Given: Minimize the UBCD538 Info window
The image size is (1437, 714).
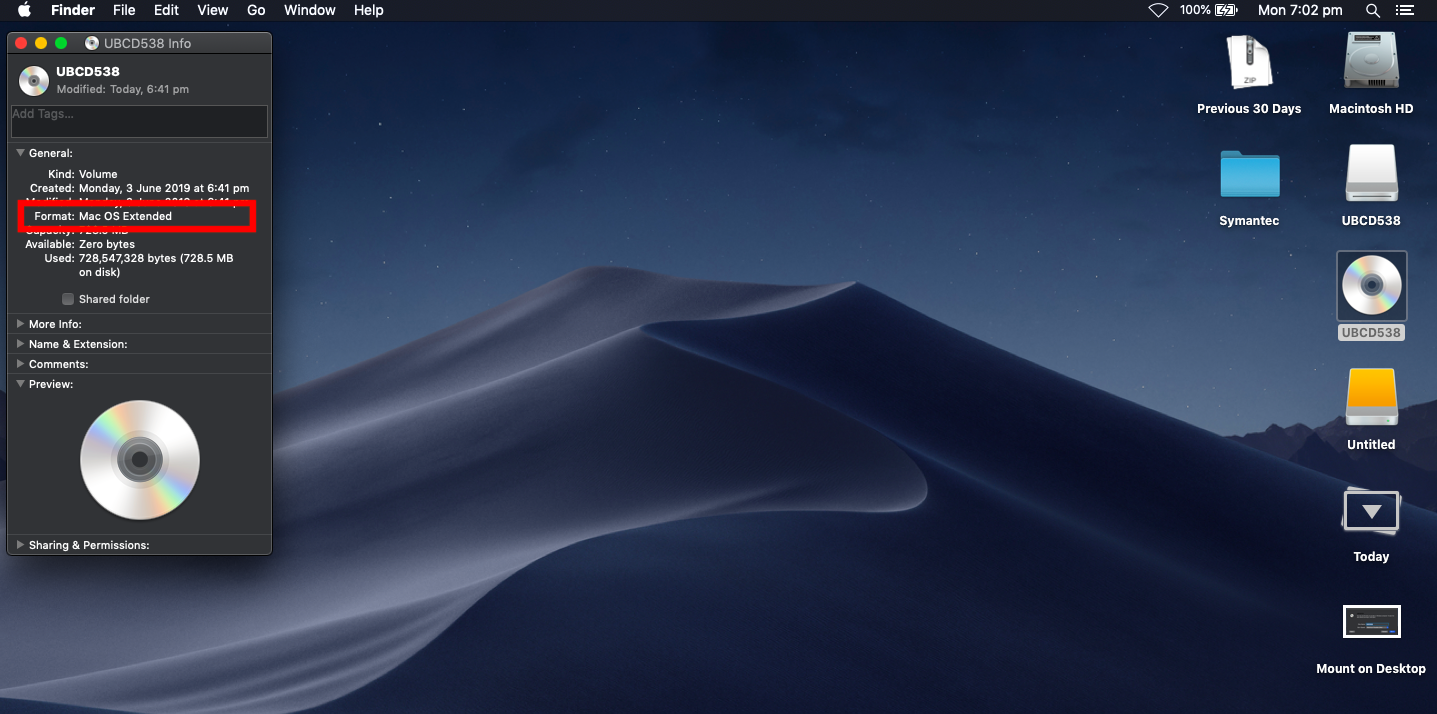Looking at the screenshot, I should pos(41,43).
